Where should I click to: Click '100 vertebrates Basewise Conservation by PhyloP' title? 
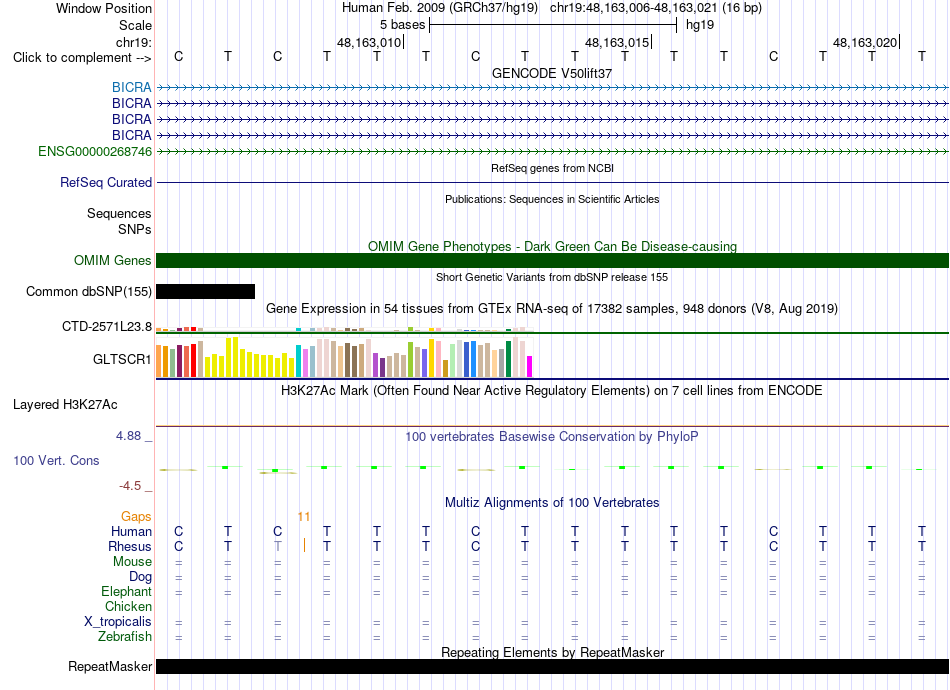[x=552, y=437]
